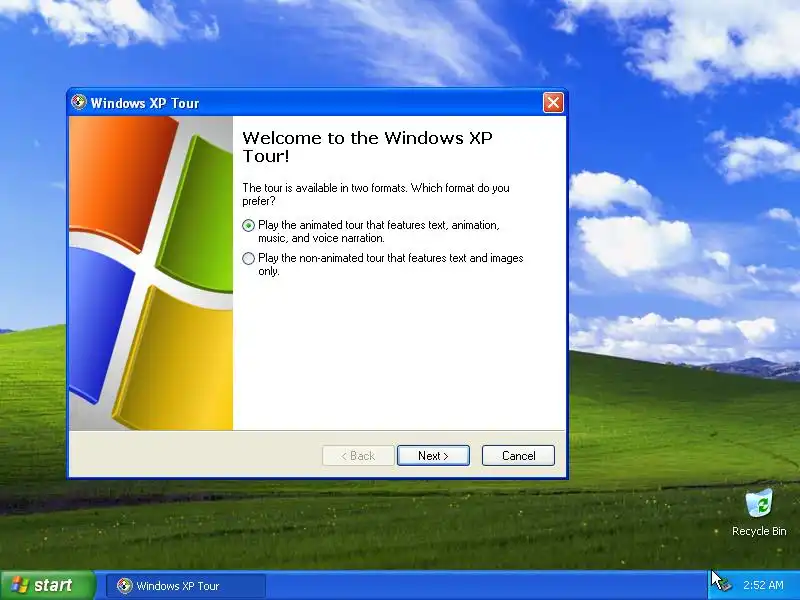Click the Recycle Bin desktop icon
Image resolution: width=800 pixels, height=600 pixels.
(x=759, y=512)
